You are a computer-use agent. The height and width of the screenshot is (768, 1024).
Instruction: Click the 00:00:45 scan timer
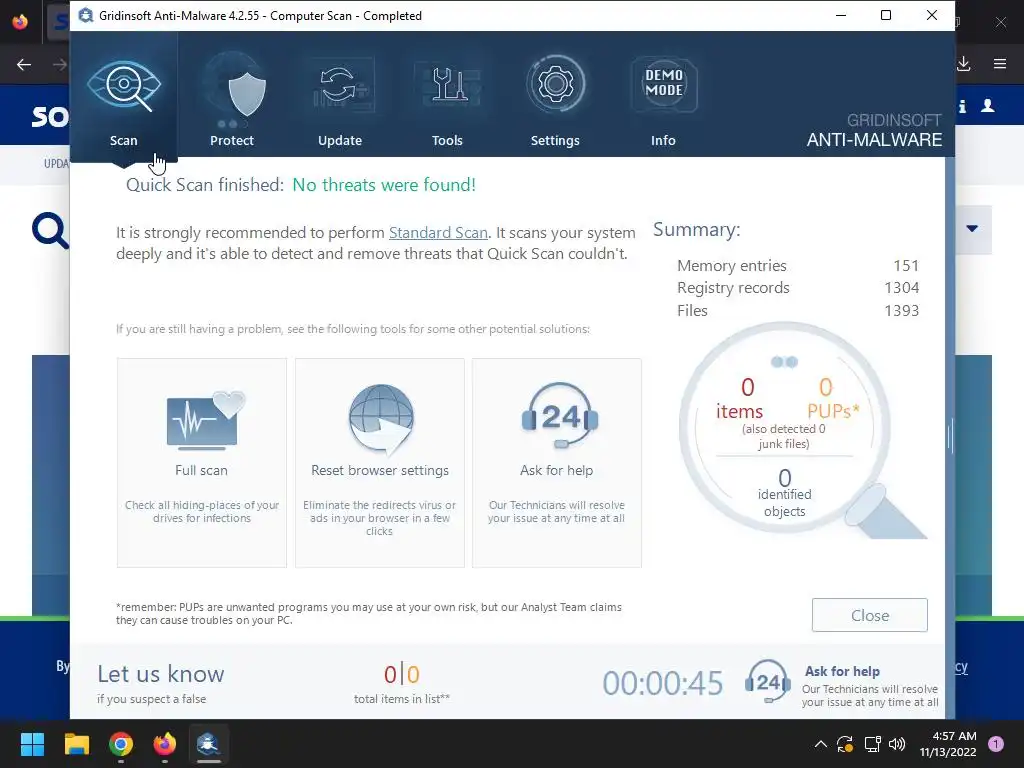[662, 683]
